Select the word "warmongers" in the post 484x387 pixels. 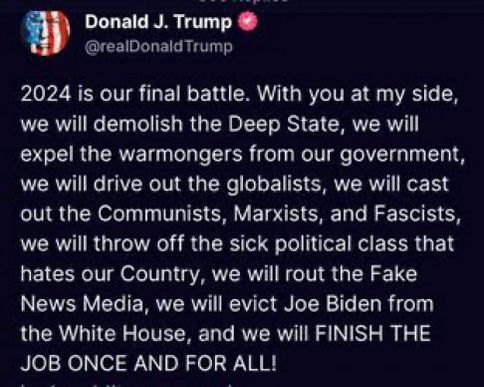pyautogui.click(x=181, y=154)
